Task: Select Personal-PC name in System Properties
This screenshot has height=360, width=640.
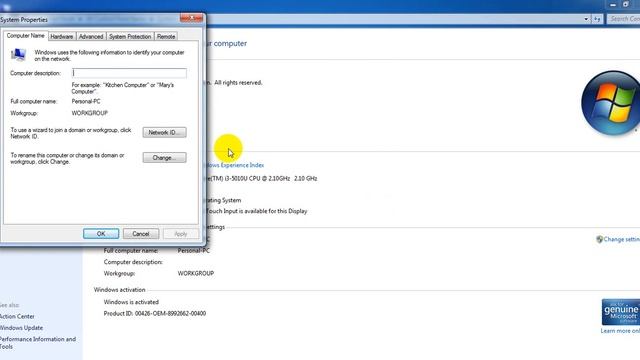Action: tap(86, 101)
